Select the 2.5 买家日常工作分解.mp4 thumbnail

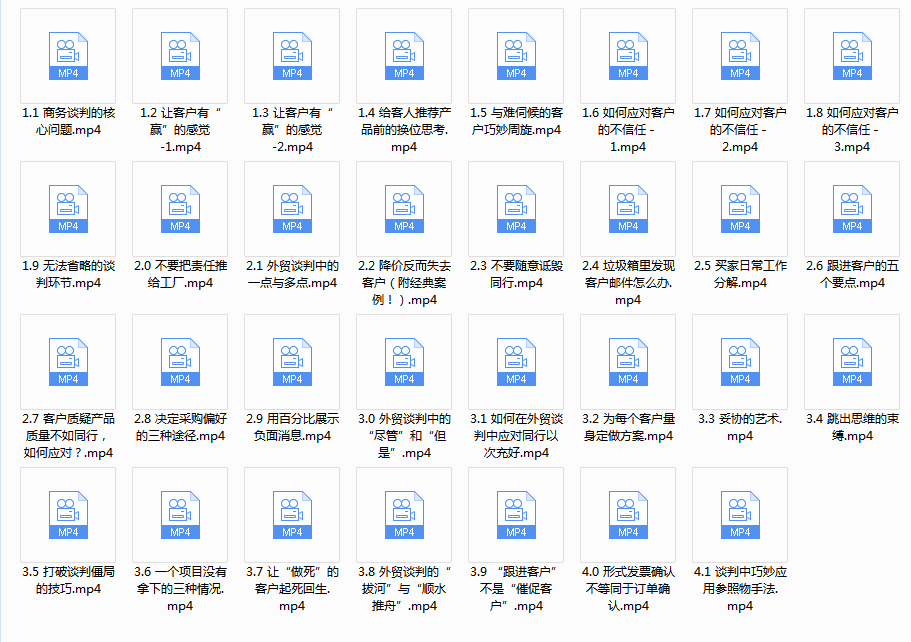[x=740, y=210]
